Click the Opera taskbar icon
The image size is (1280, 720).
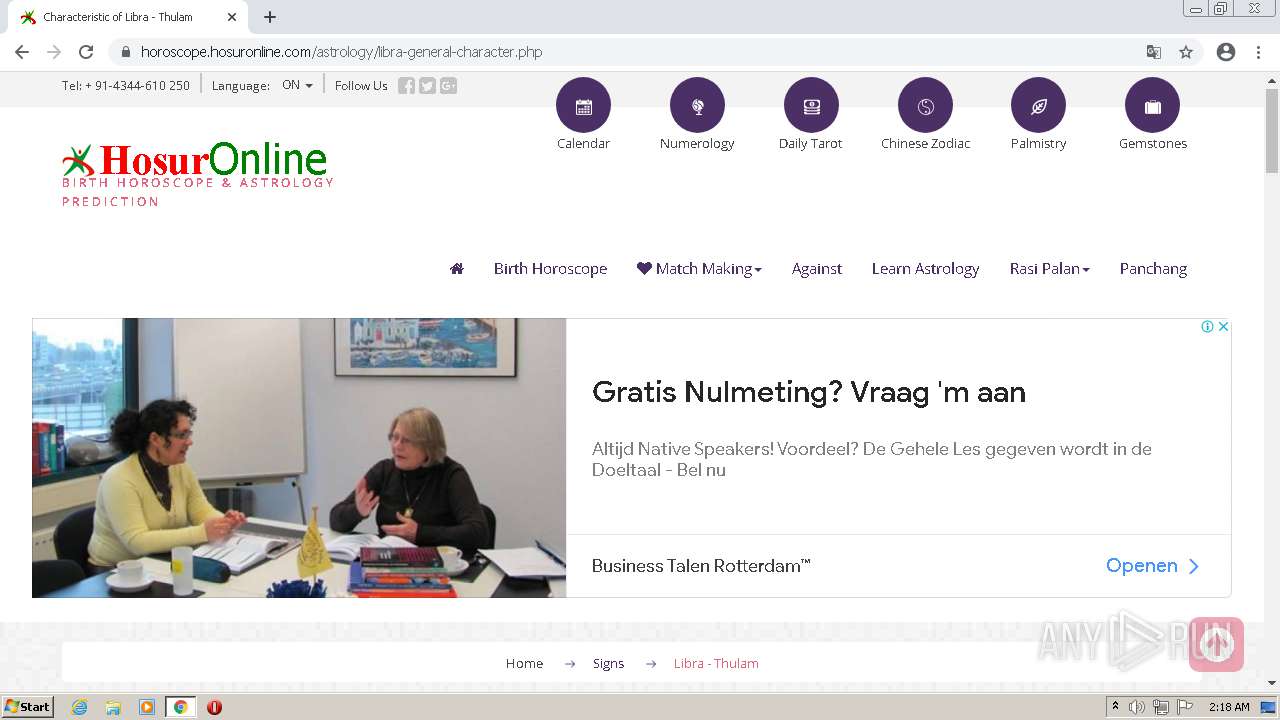214,707
